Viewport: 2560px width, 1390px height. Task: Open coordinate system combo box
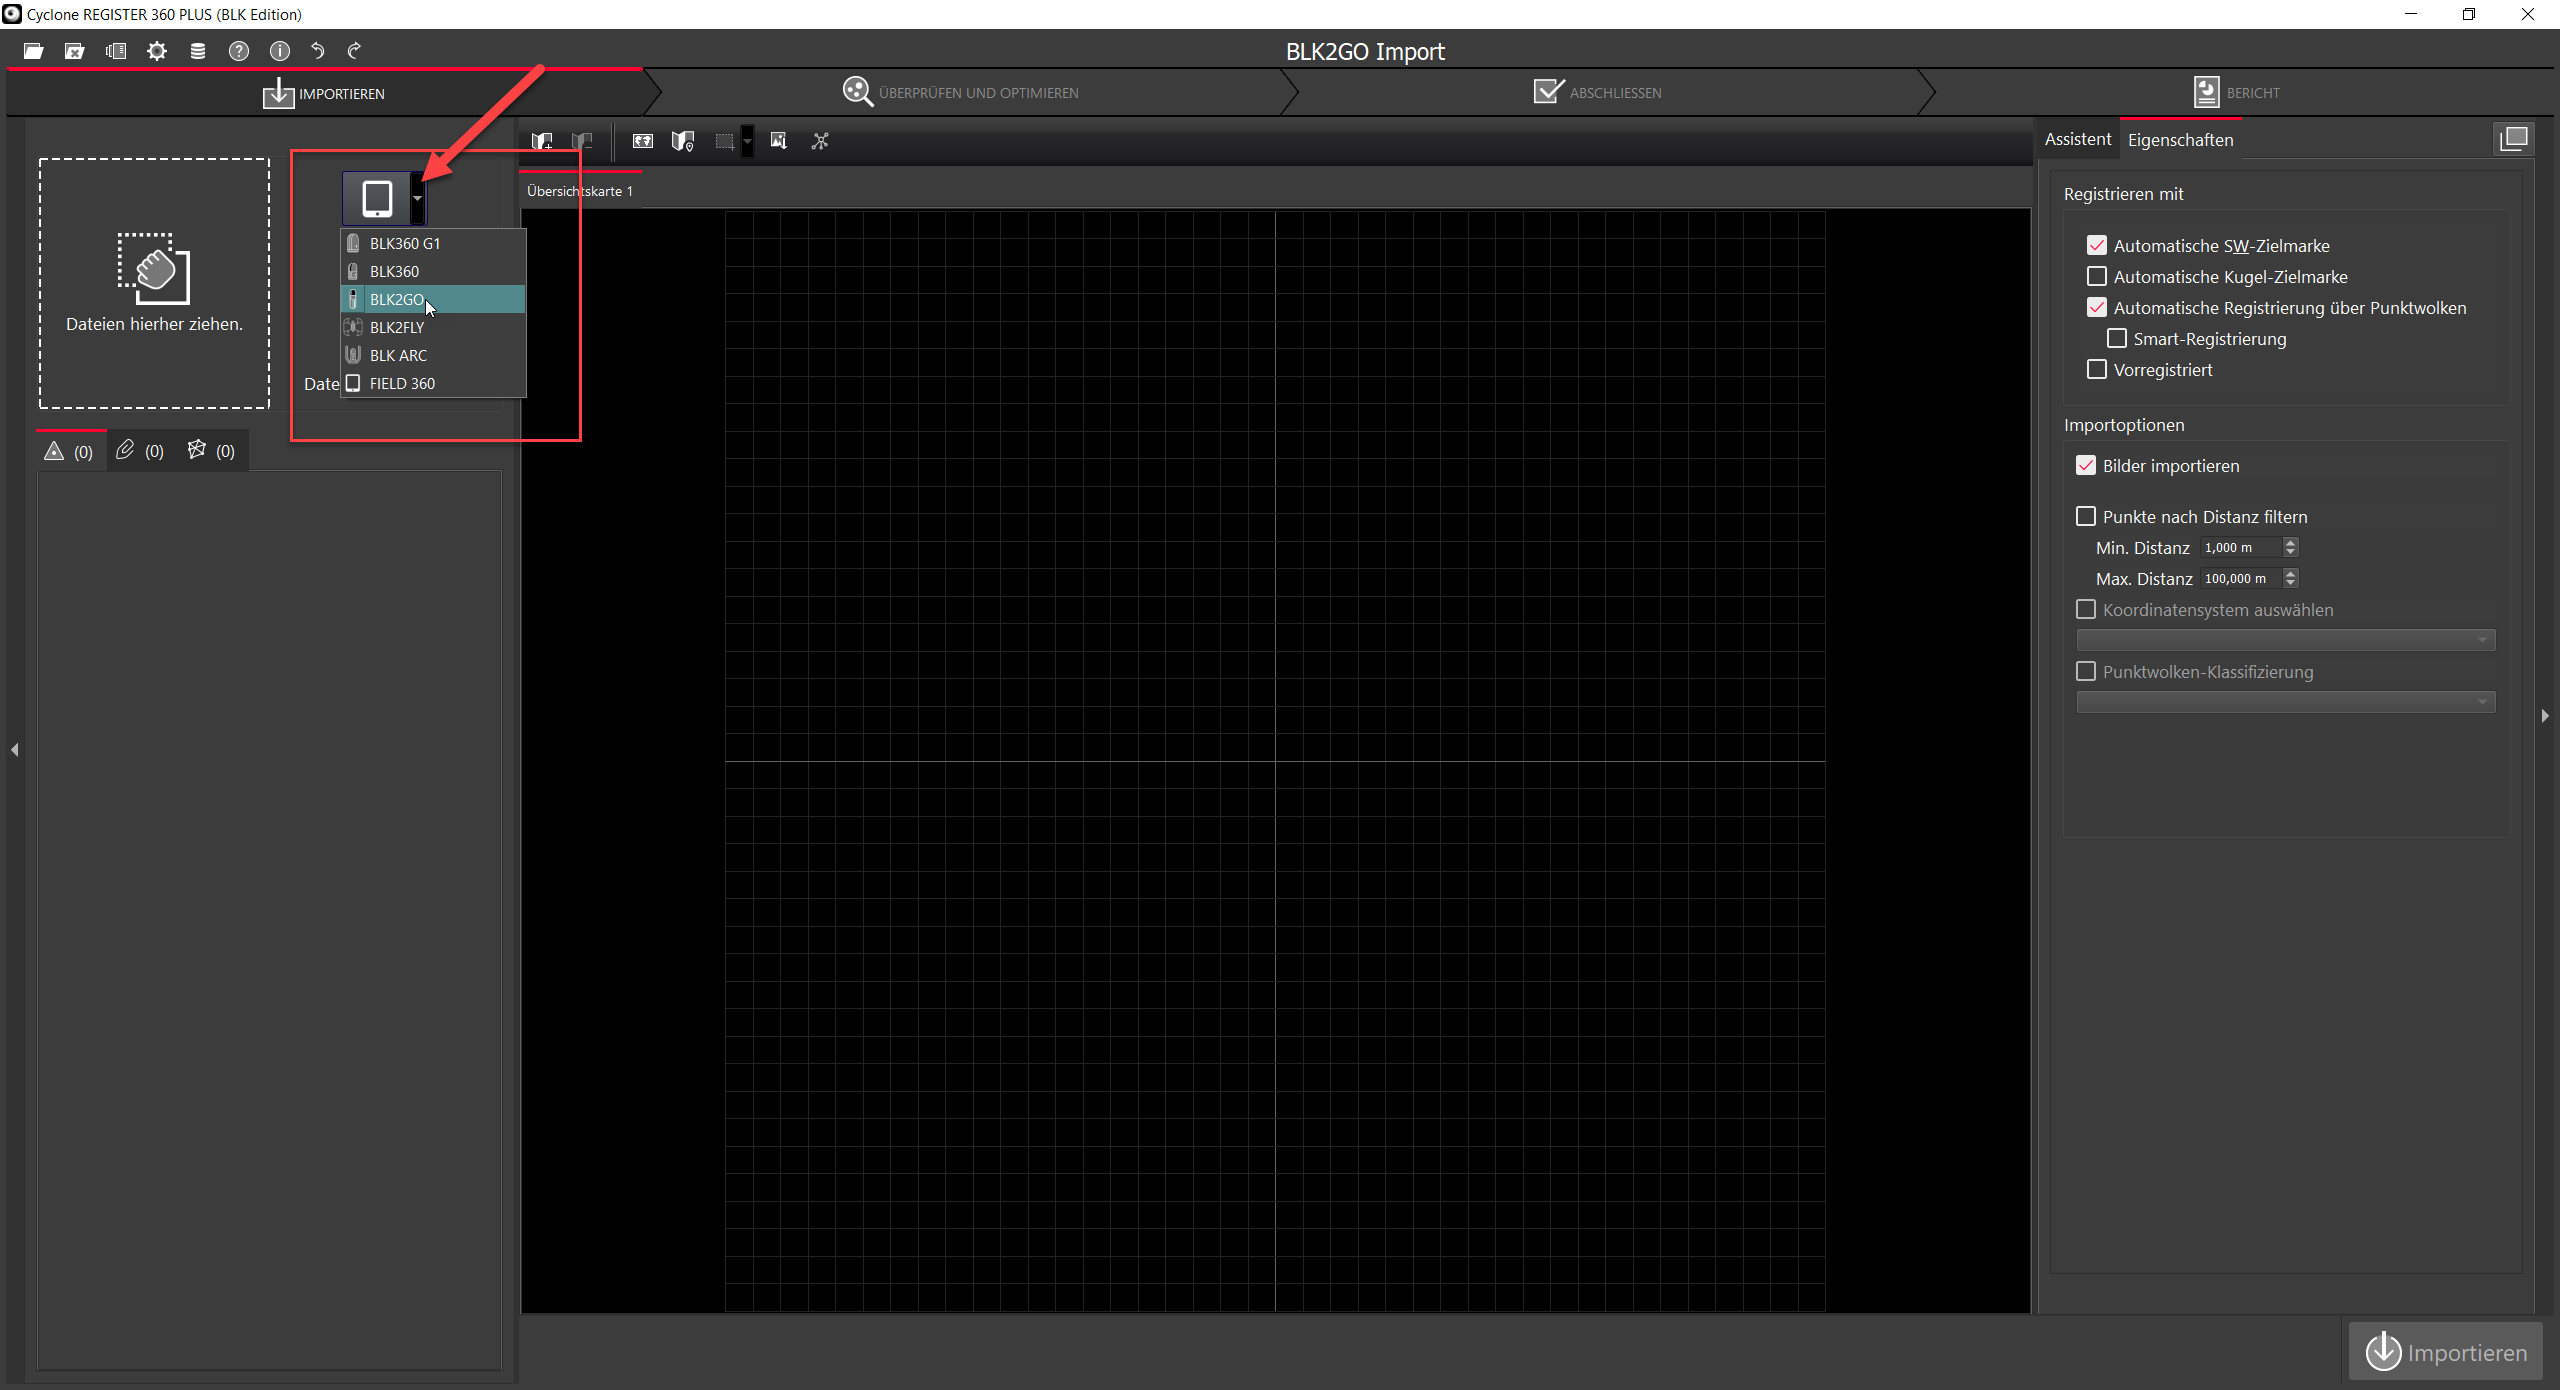2286,640
